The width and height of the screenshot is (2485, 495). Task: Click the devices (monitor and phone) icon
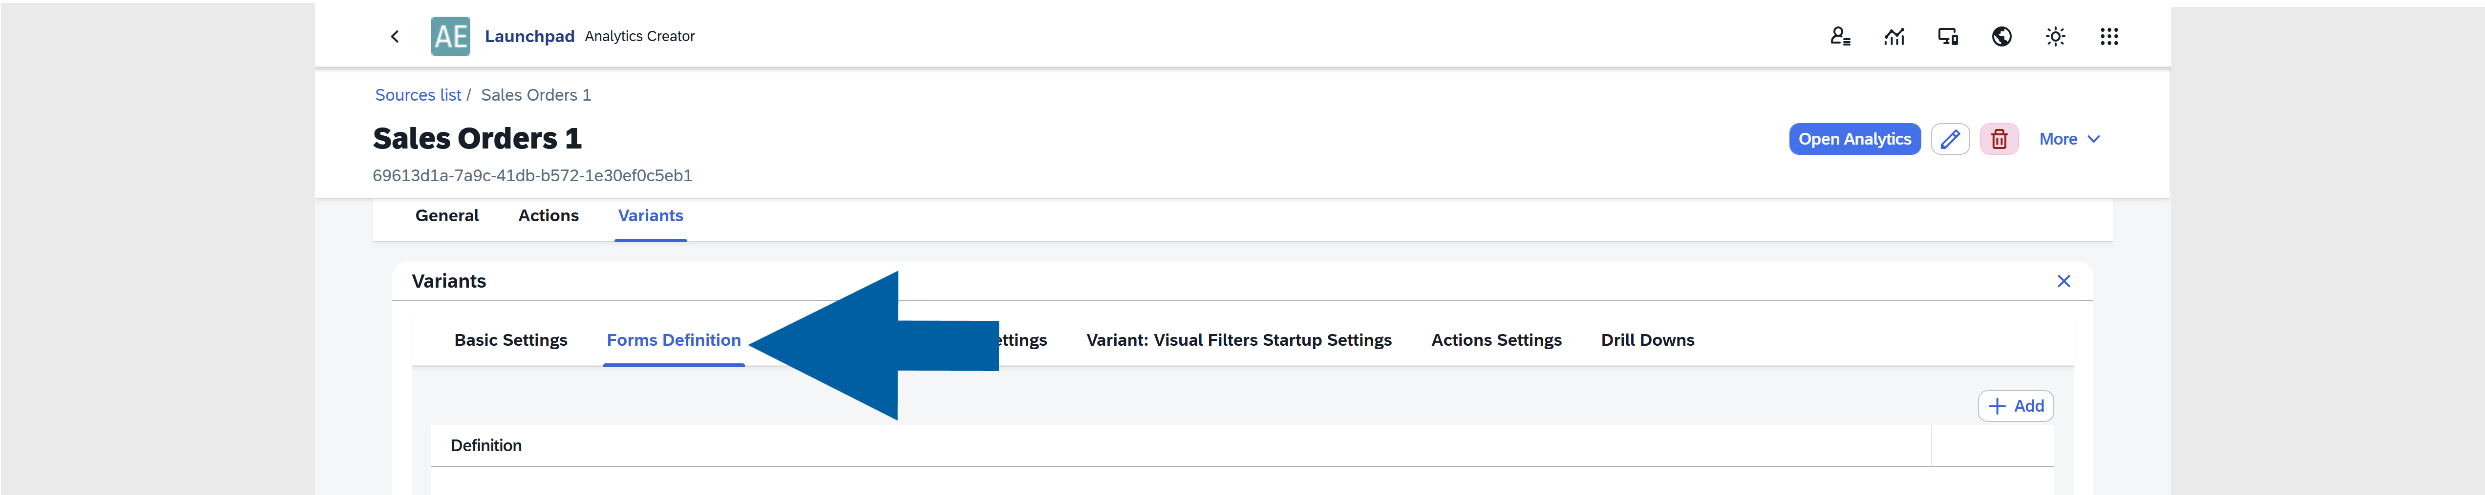(1948, 37)
